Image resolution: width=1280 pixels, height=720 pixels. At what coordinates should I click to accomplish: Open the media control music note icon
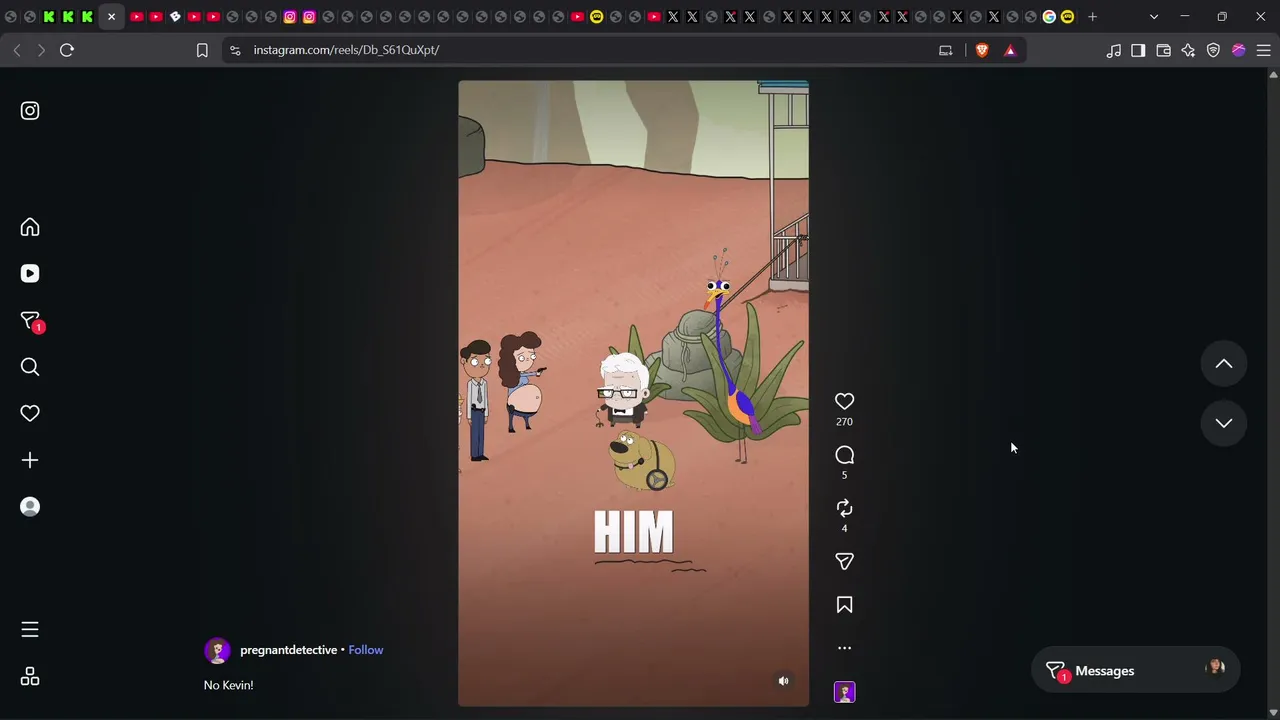pyautogui.click(x=1114, y=50)
